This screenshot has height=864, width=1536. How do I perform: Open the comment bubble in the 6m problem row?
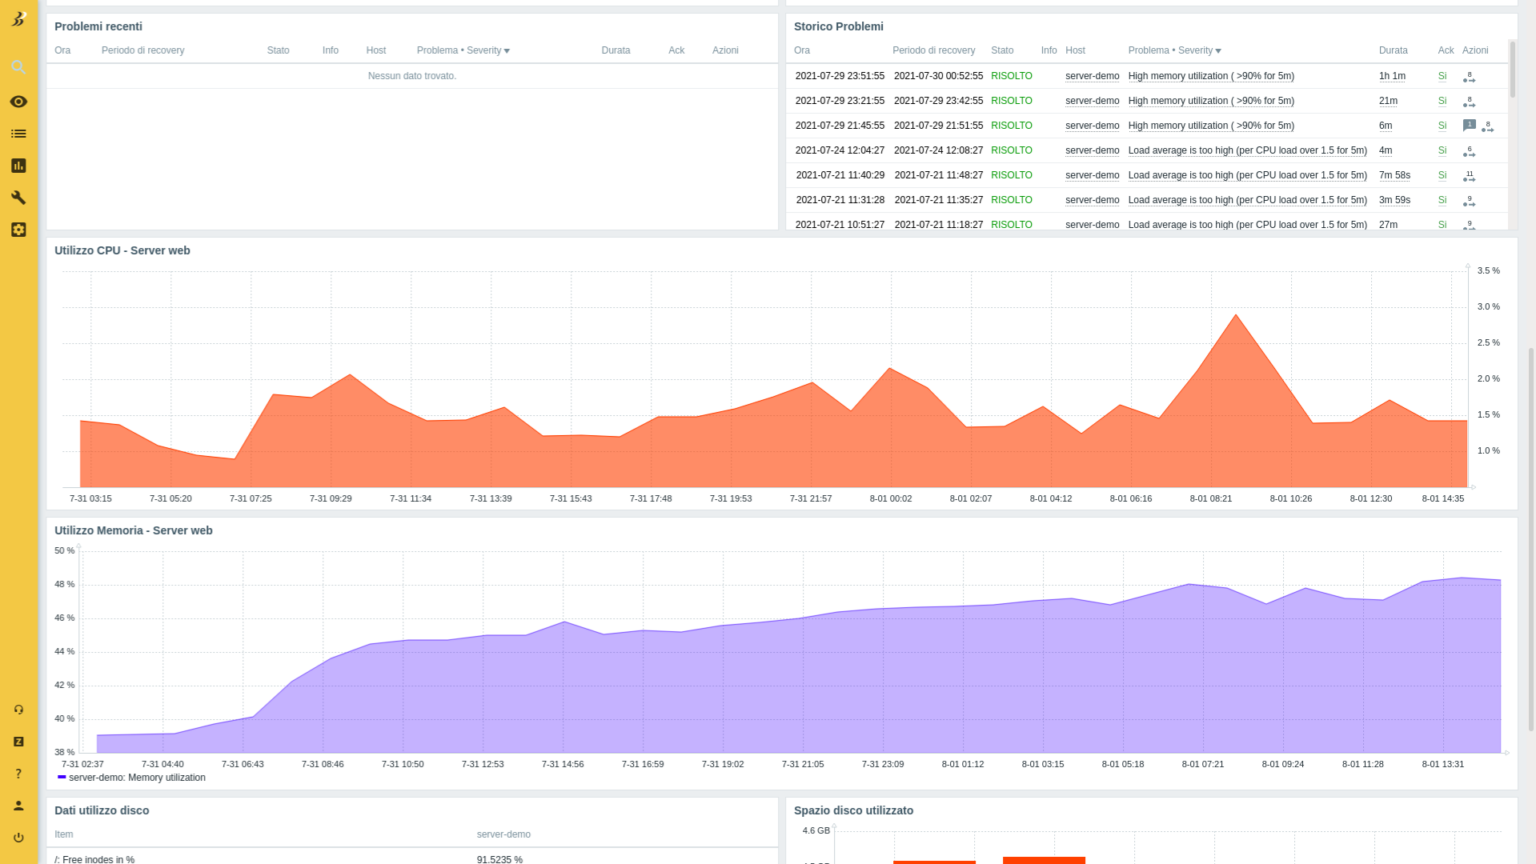(x=1469, y=125)
